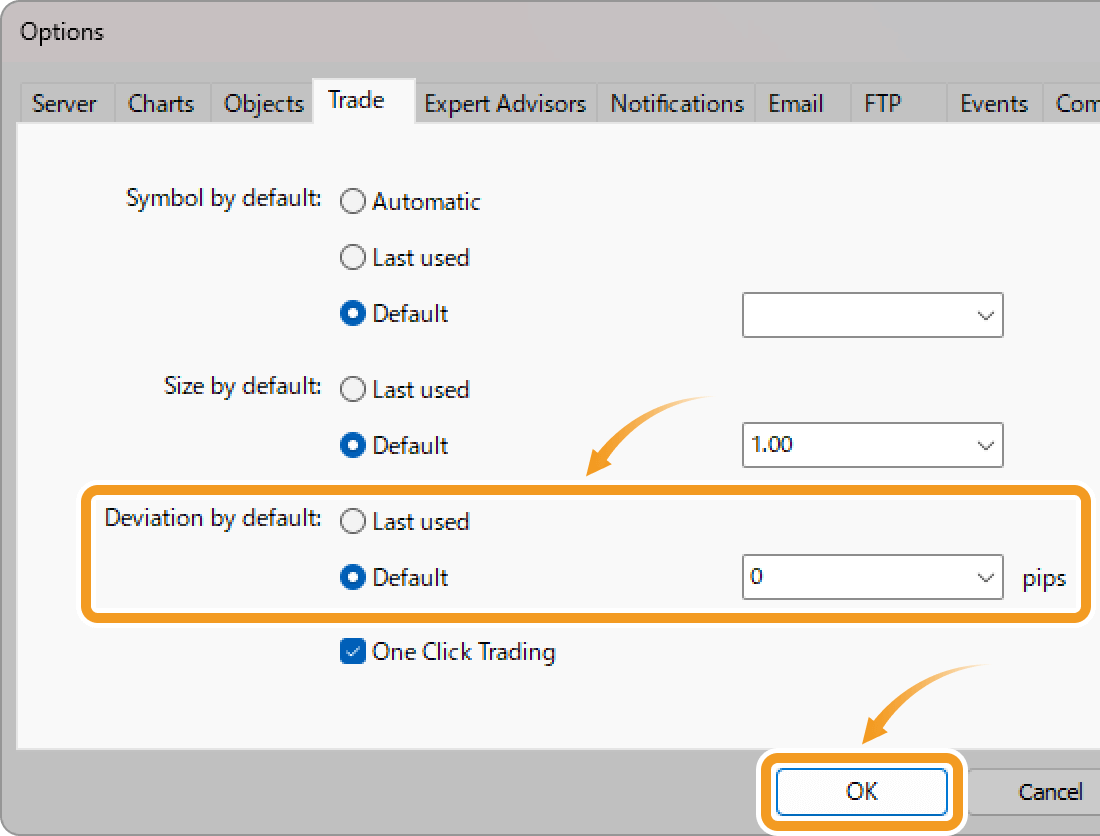The image size is (1100, 836).
Task: Switch to the Server tab
Action: click(x=65, y=103)
